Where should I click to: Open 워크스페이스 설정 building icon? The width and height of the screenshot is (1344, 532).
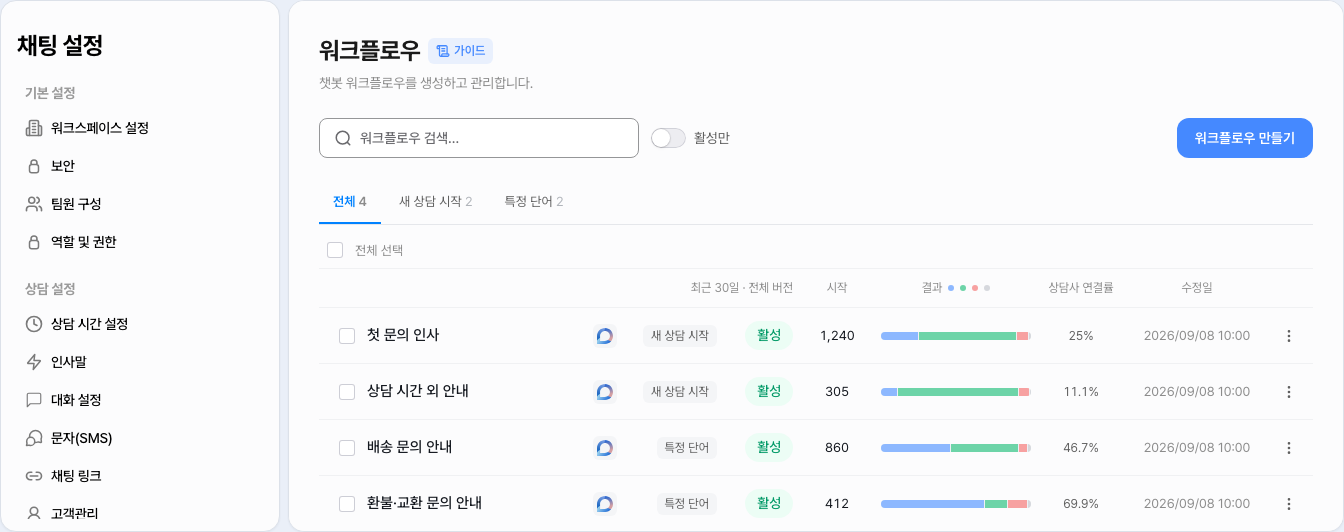point(34,128)
